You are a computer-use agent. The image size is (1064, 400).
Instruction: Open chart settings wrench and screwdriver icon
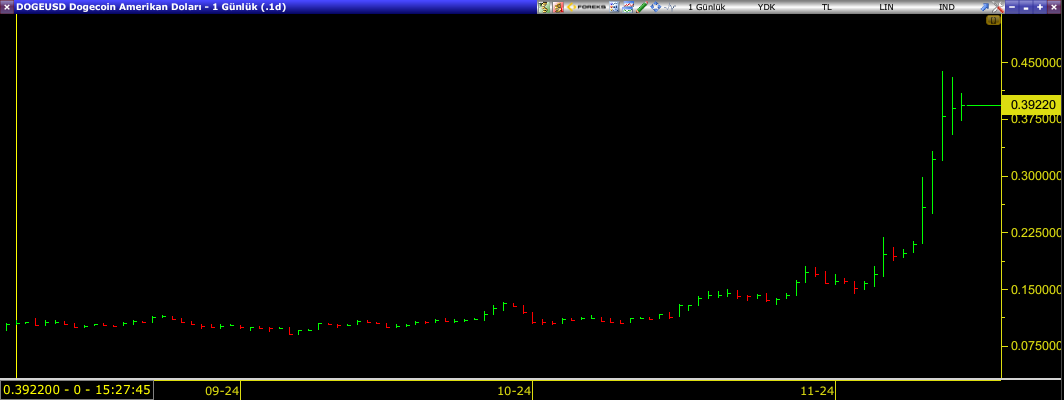tap(997, 7)
